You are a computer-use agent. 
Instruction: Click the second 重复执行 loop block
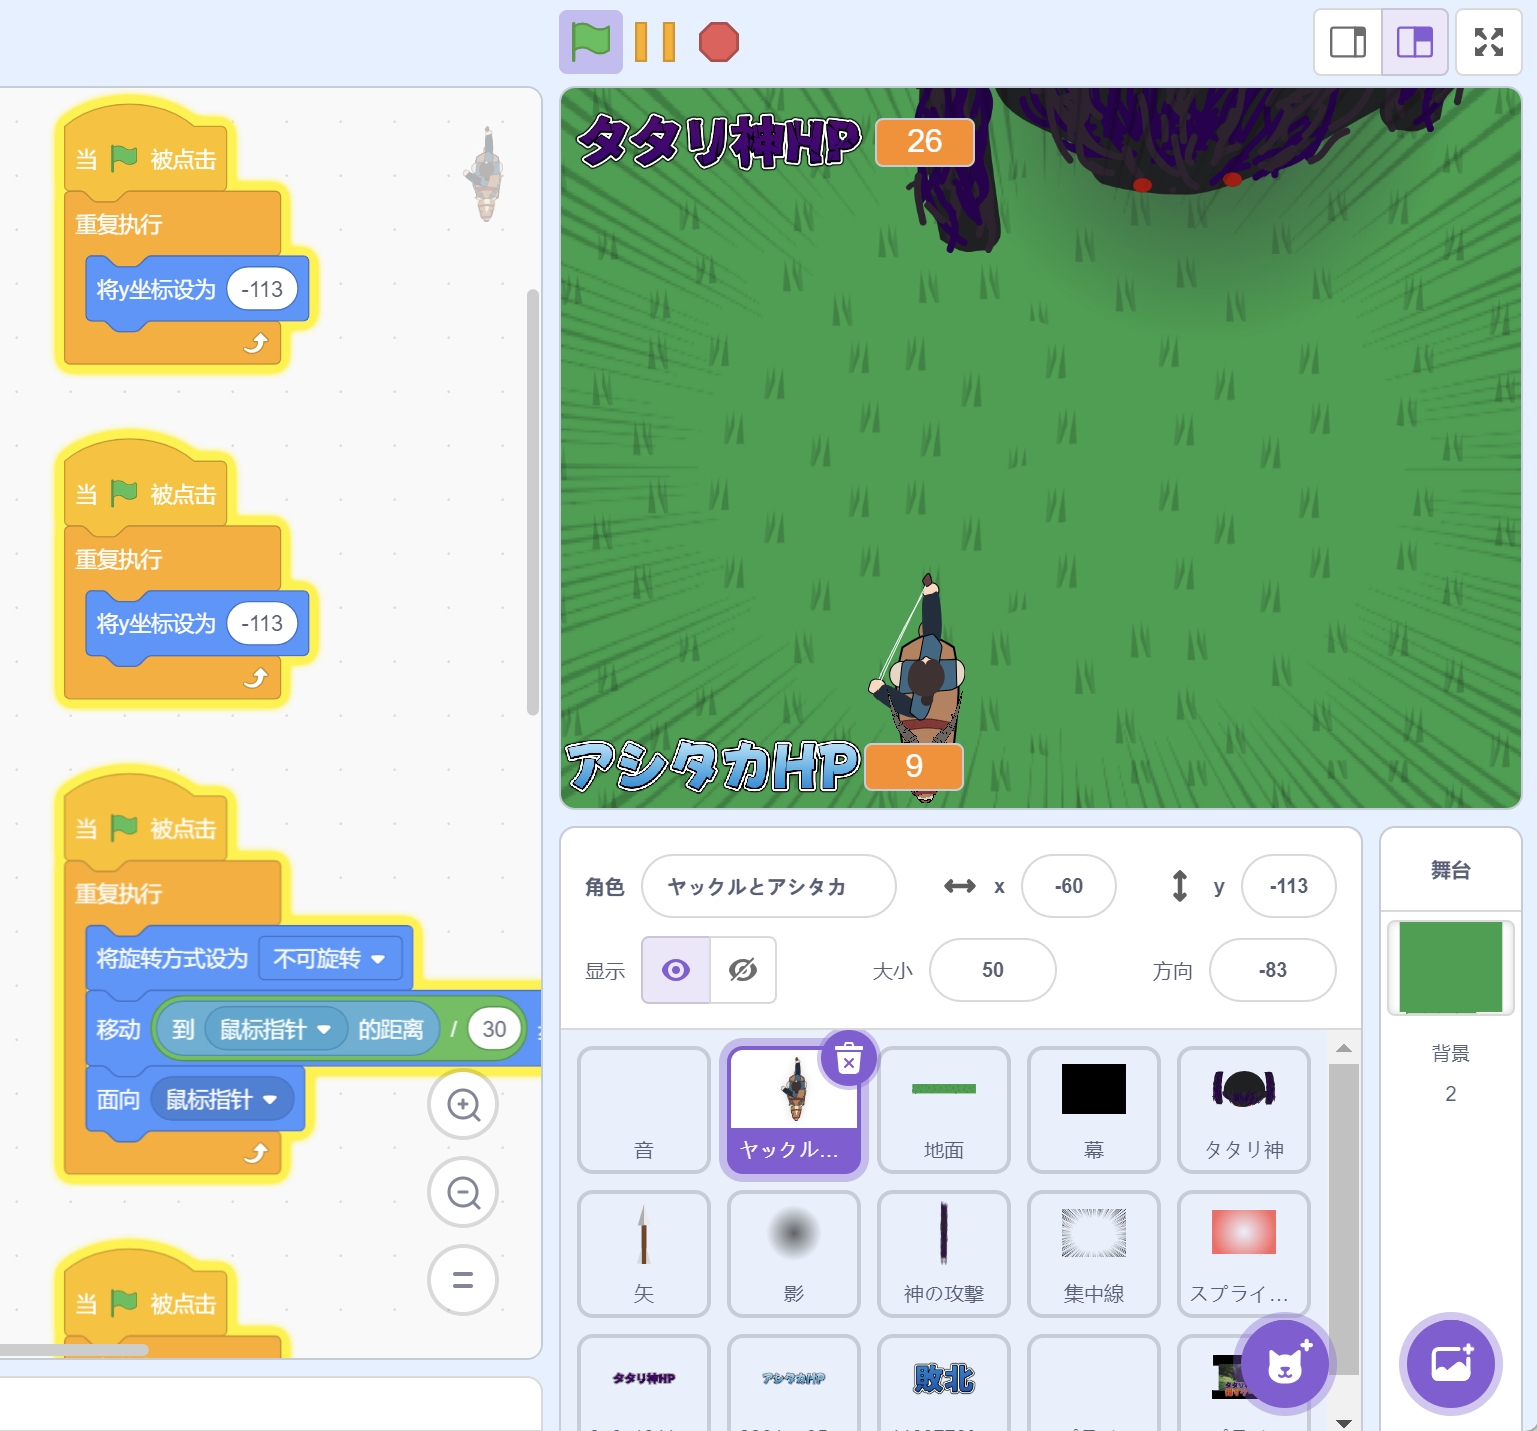pos(119,559)
